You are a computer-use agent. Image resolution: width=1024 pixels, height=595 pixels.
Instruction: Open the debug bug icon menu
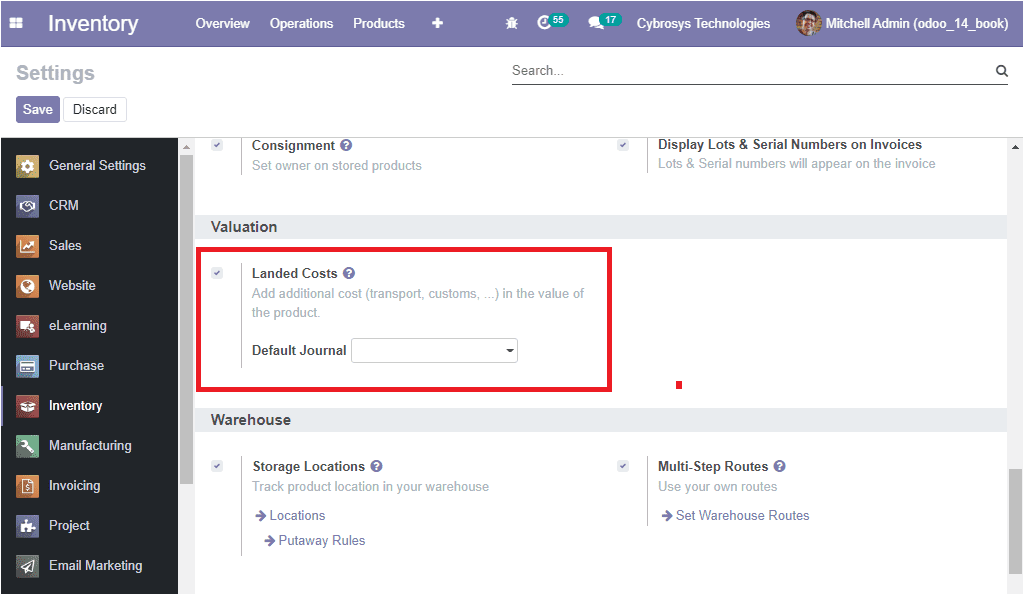(x=511, y=23)
